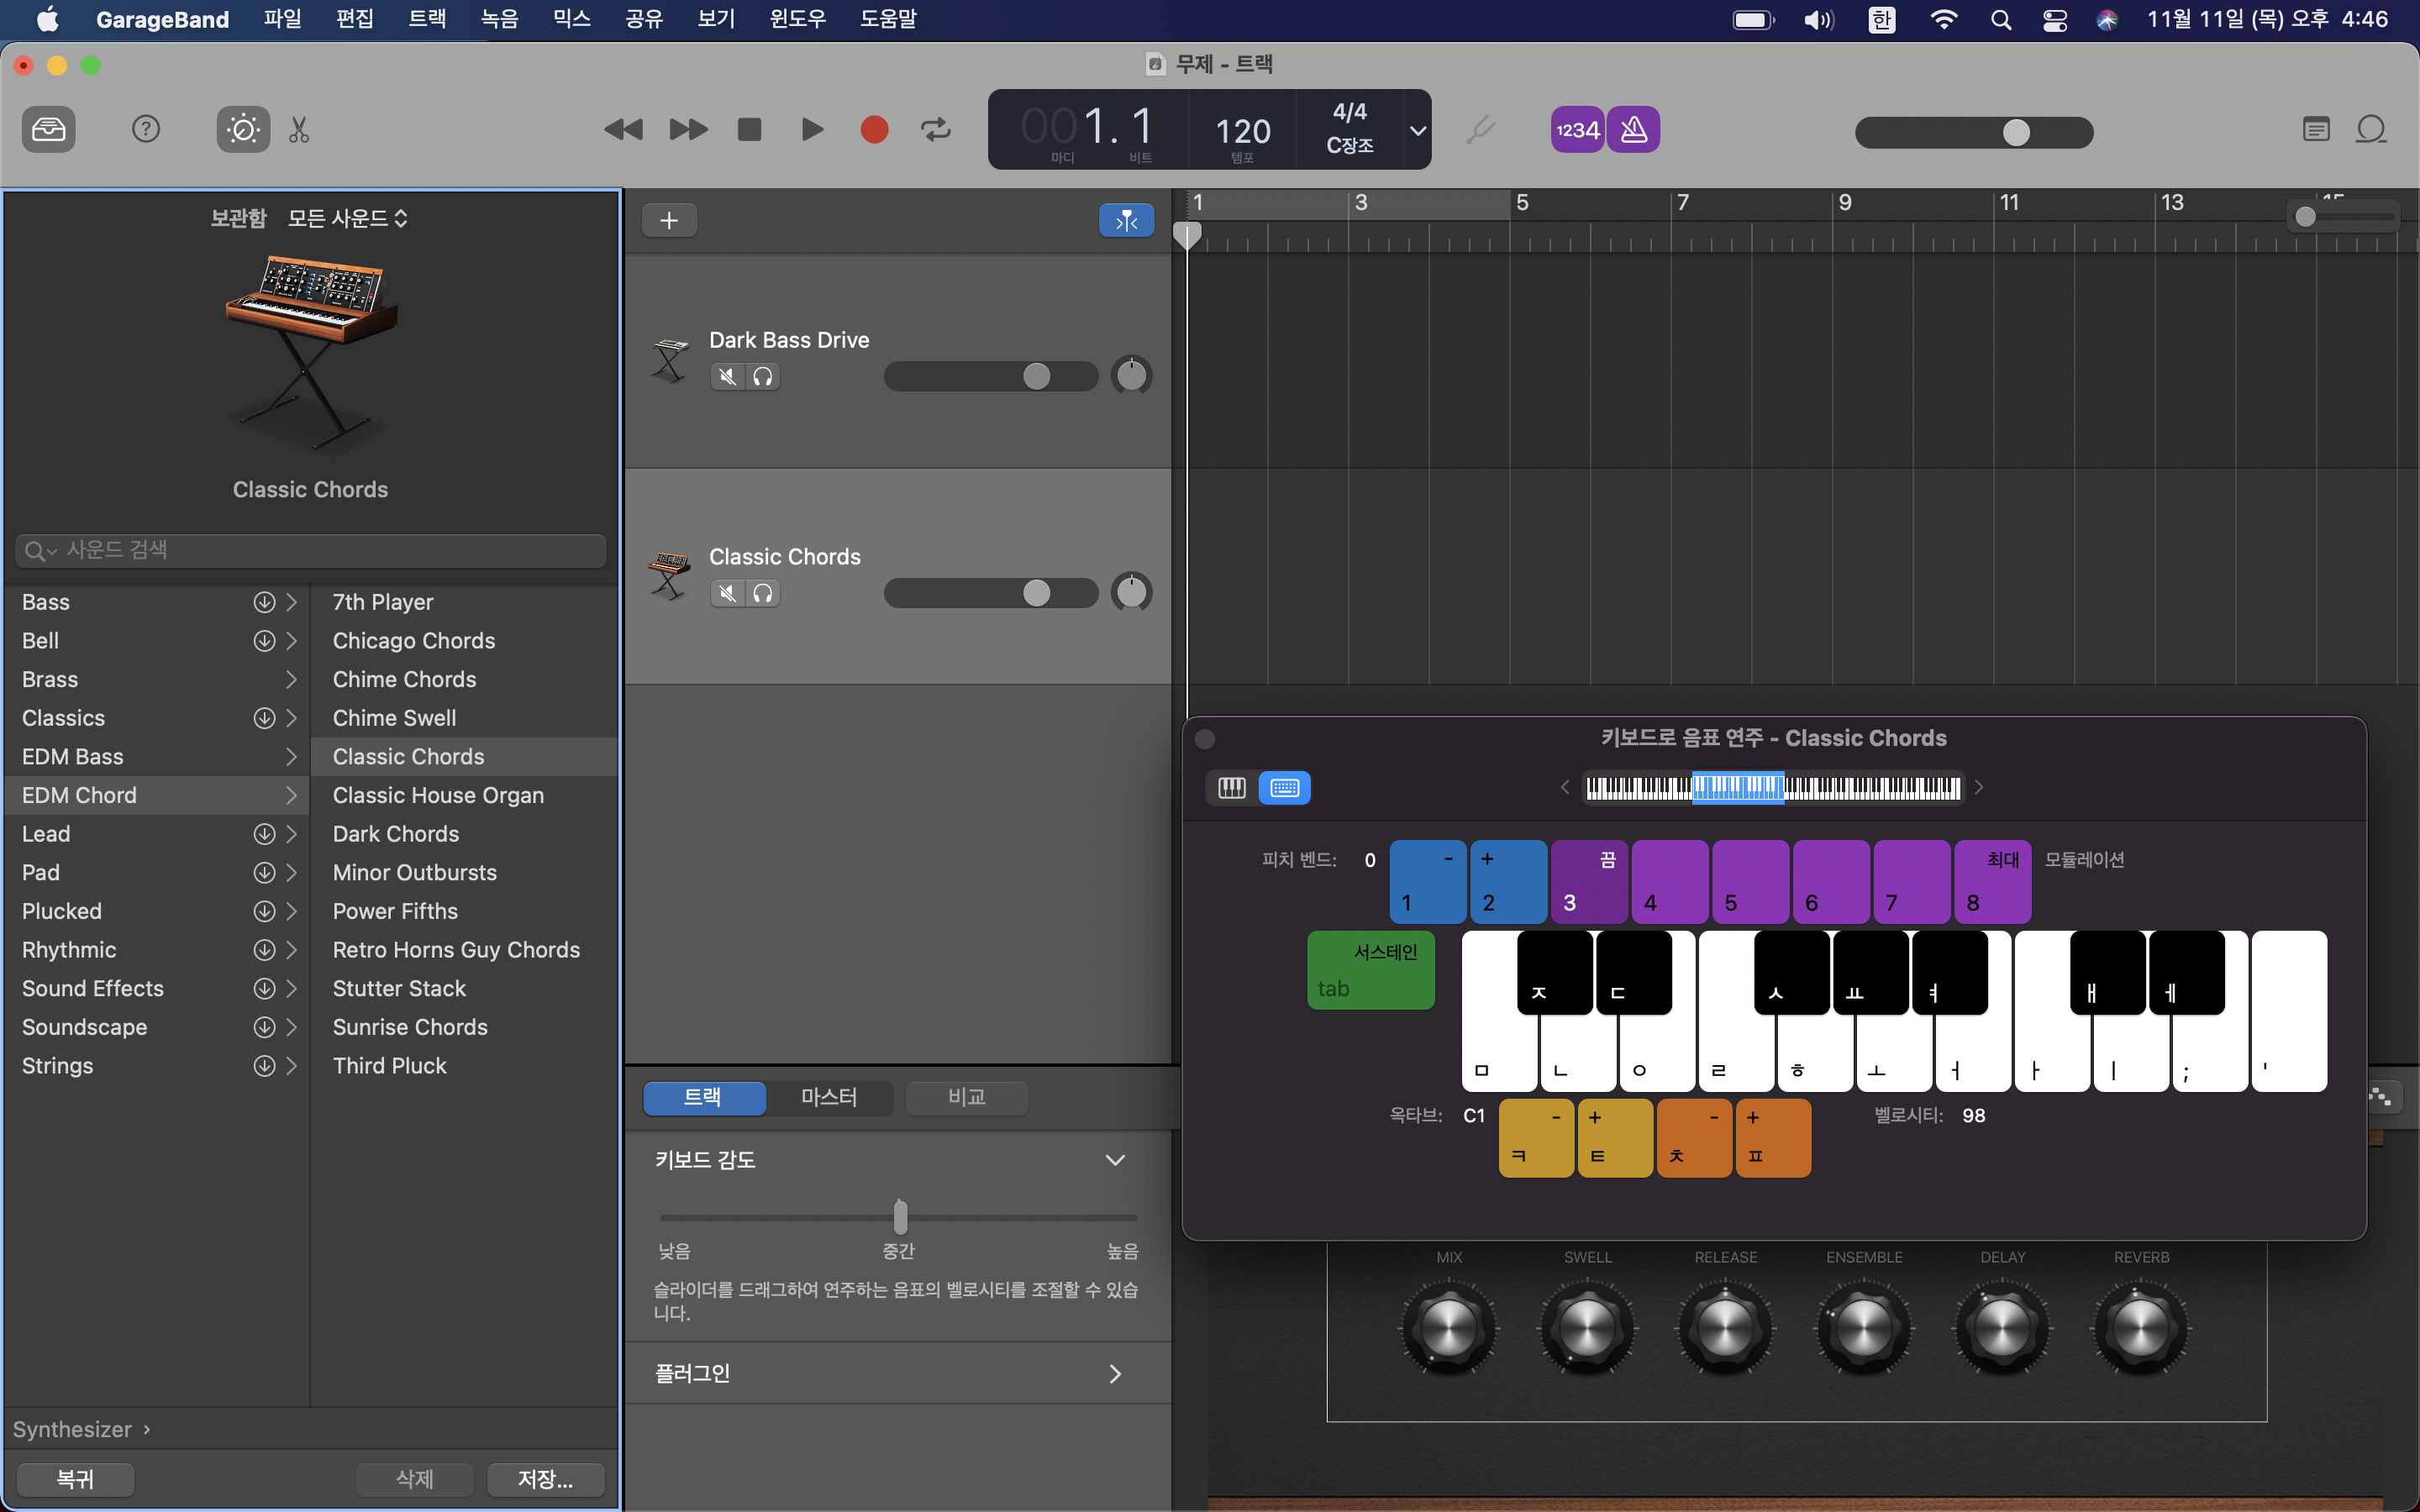The image size is (2420, 1512).
Task: Click modulation max key 8
Action: click(1993, 881)
